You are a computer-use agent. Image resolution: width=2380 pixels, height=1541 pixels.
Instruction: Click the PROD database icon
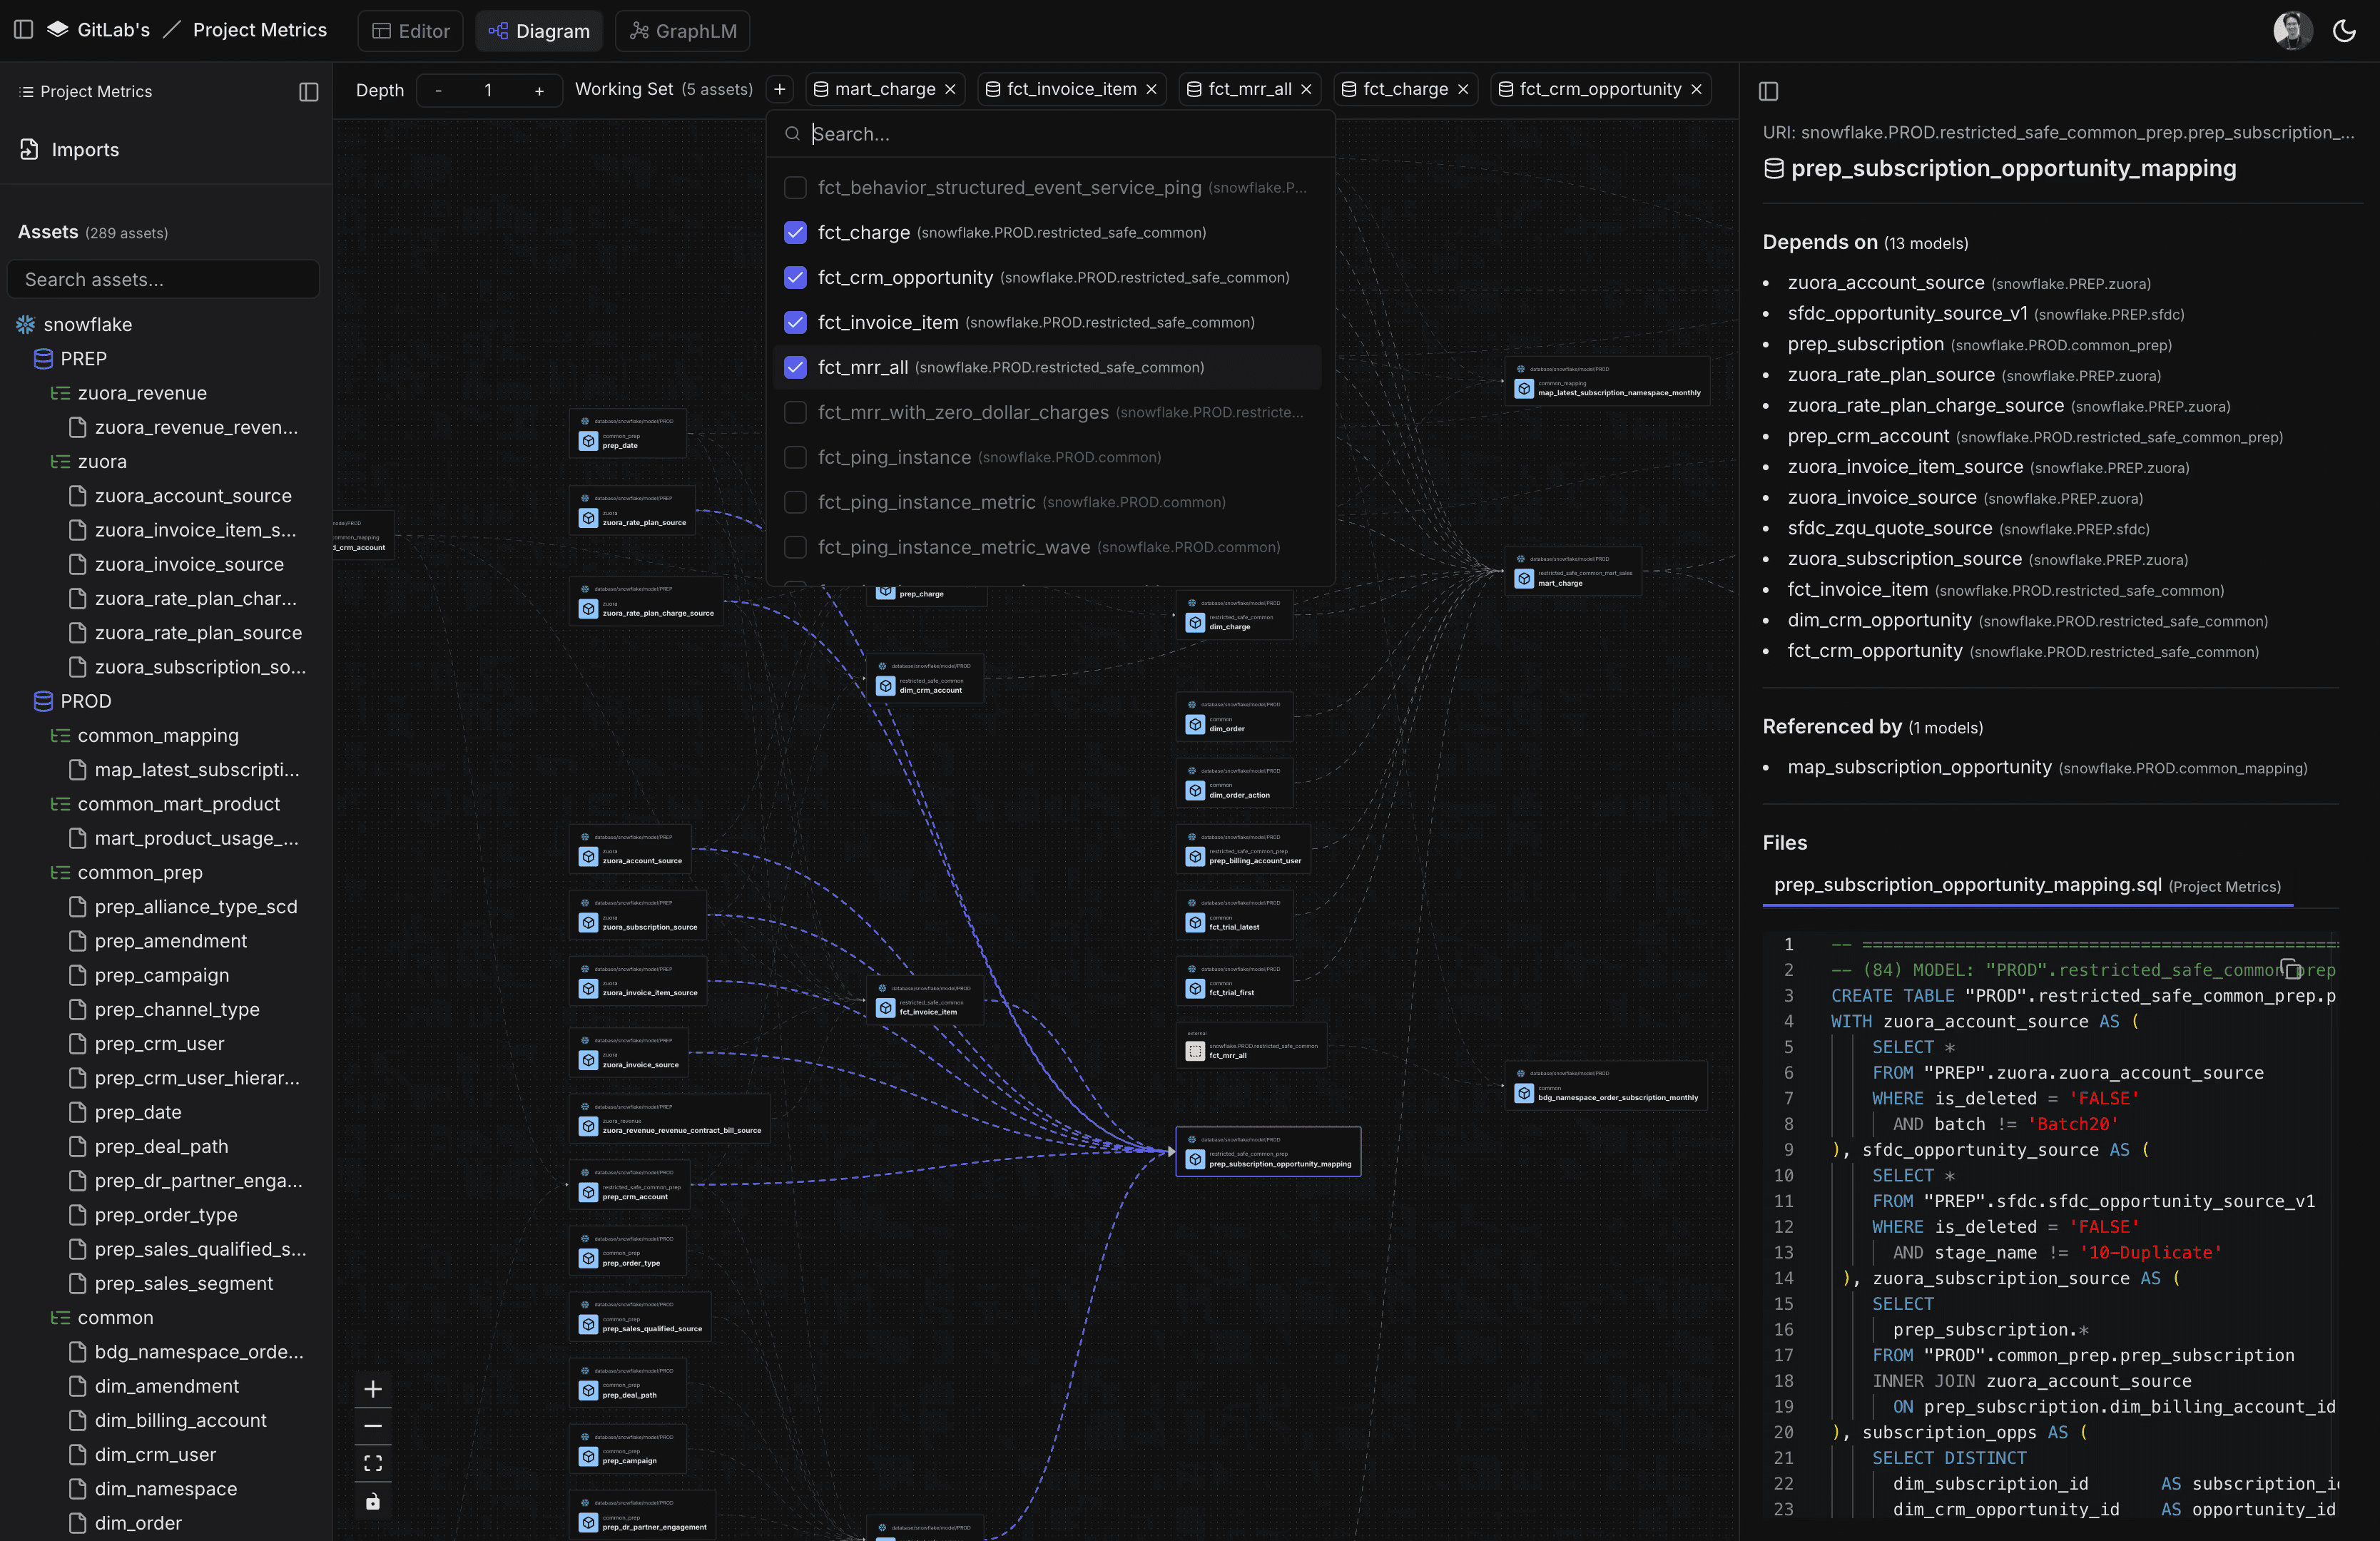click(43, 701)
